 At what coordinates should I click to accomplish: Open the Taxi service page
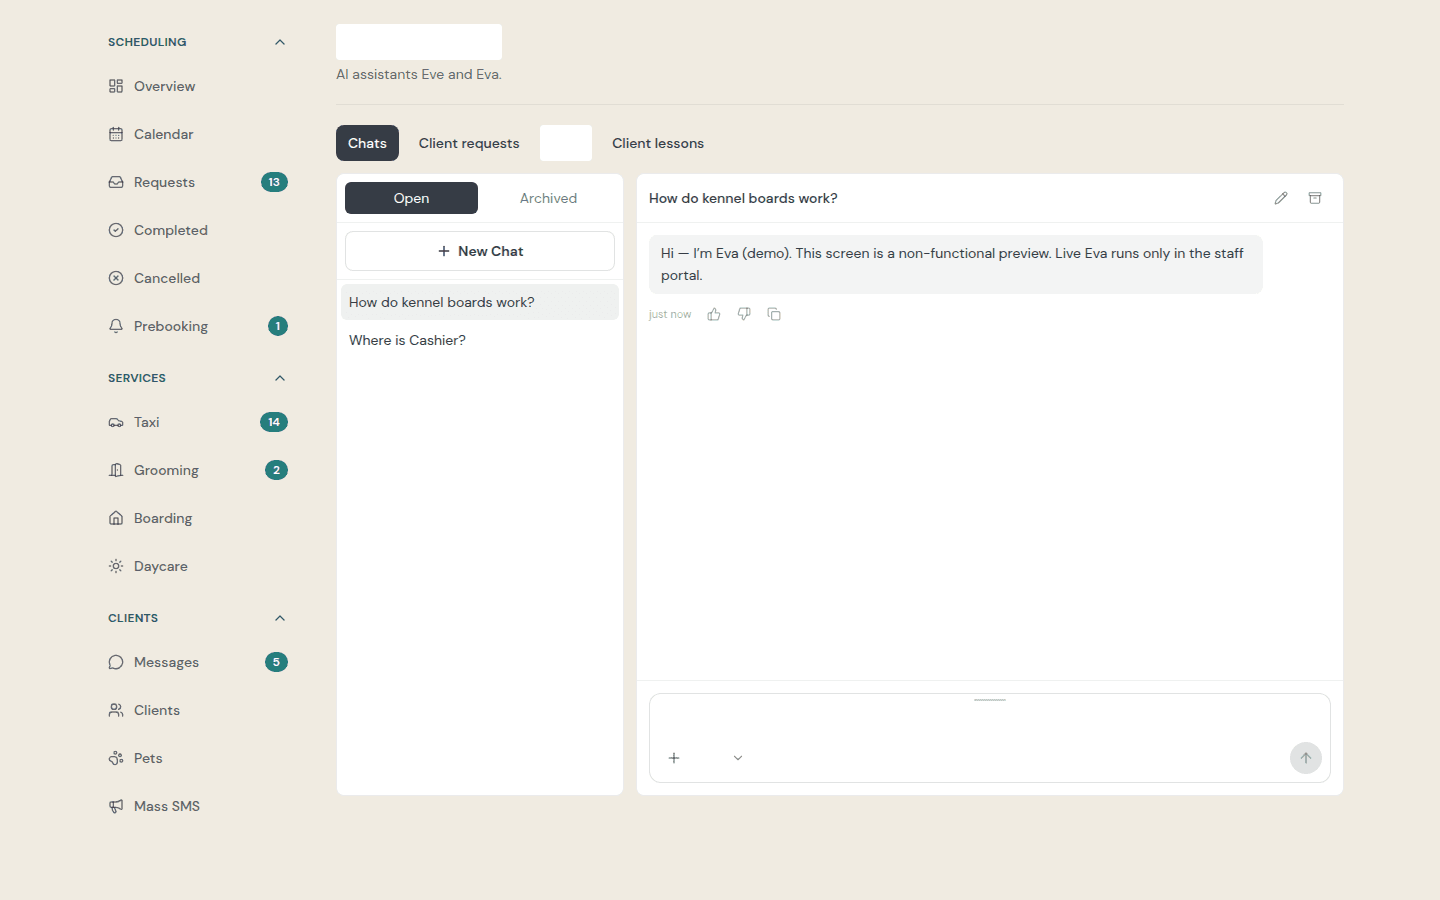point(197,422)
